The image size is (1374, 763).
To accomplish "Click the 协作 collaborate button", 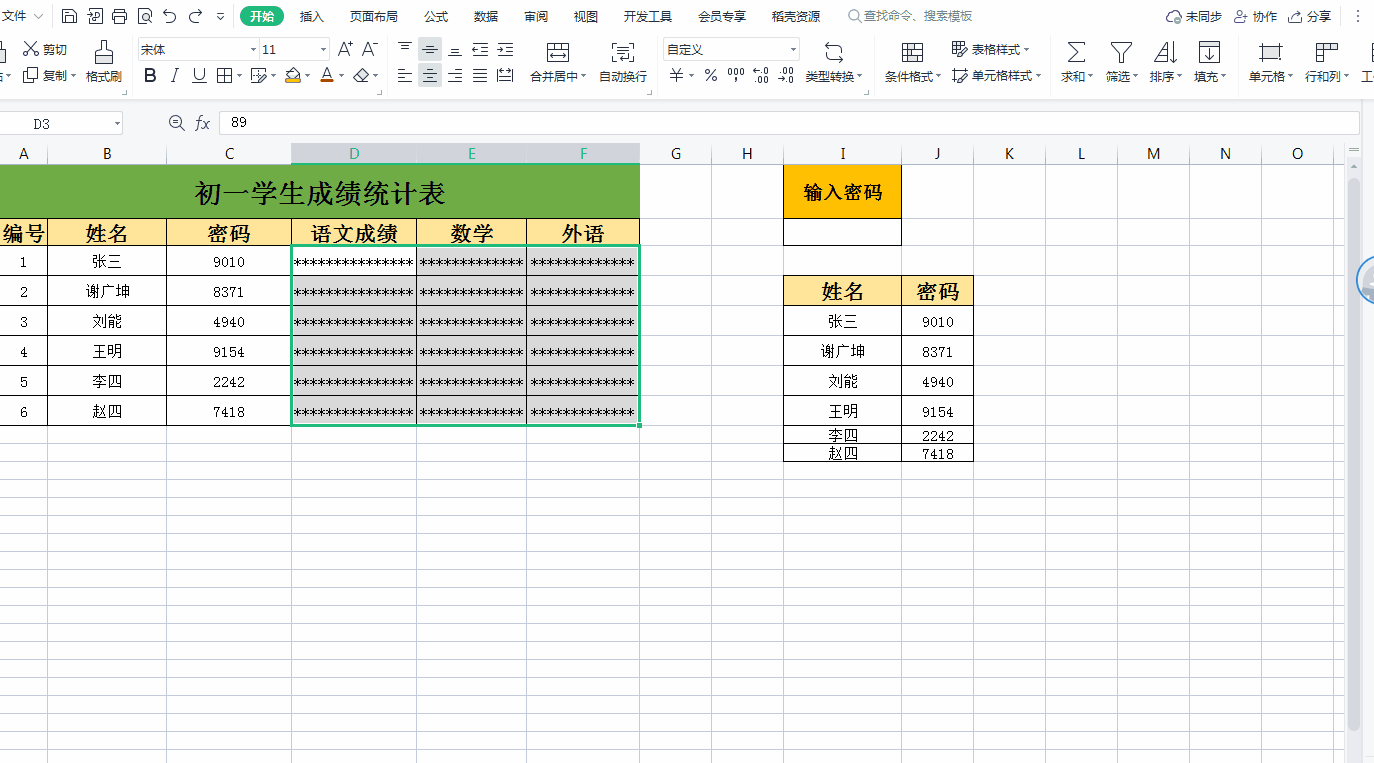I will click(x=1256, y=16).
